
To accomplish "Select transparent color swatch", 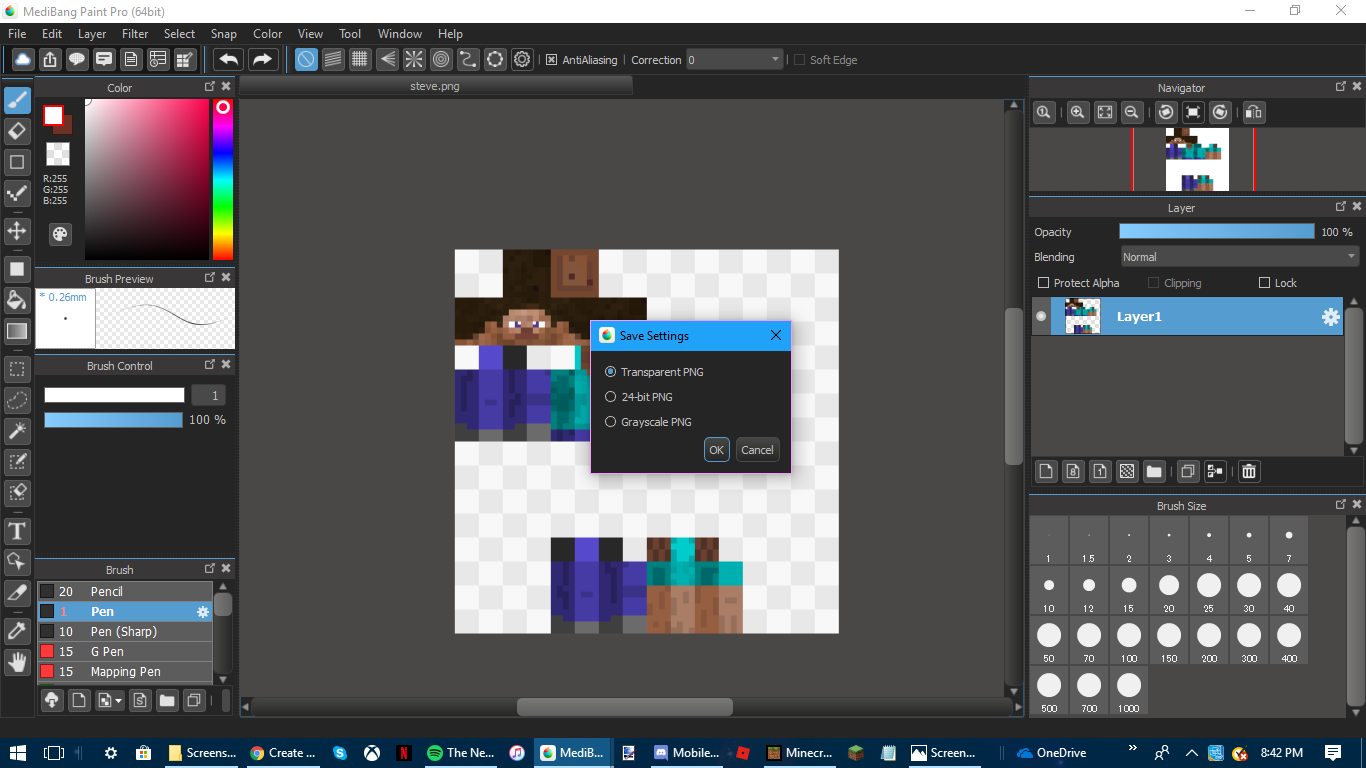I will 58,154.
